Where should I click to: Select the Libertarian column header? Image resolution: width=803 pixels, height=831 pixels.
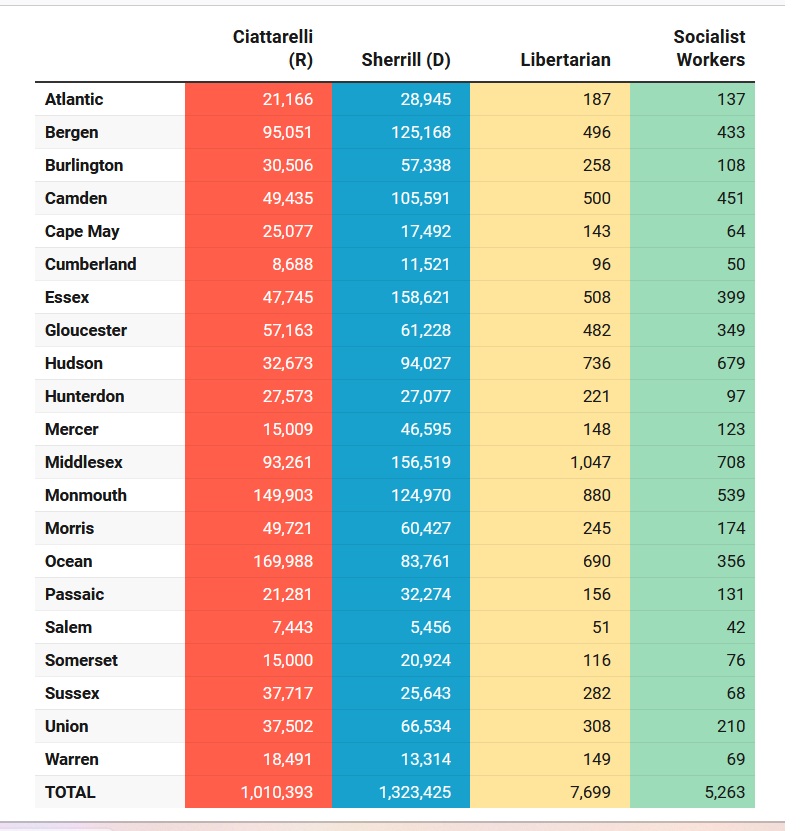(565, 60)
